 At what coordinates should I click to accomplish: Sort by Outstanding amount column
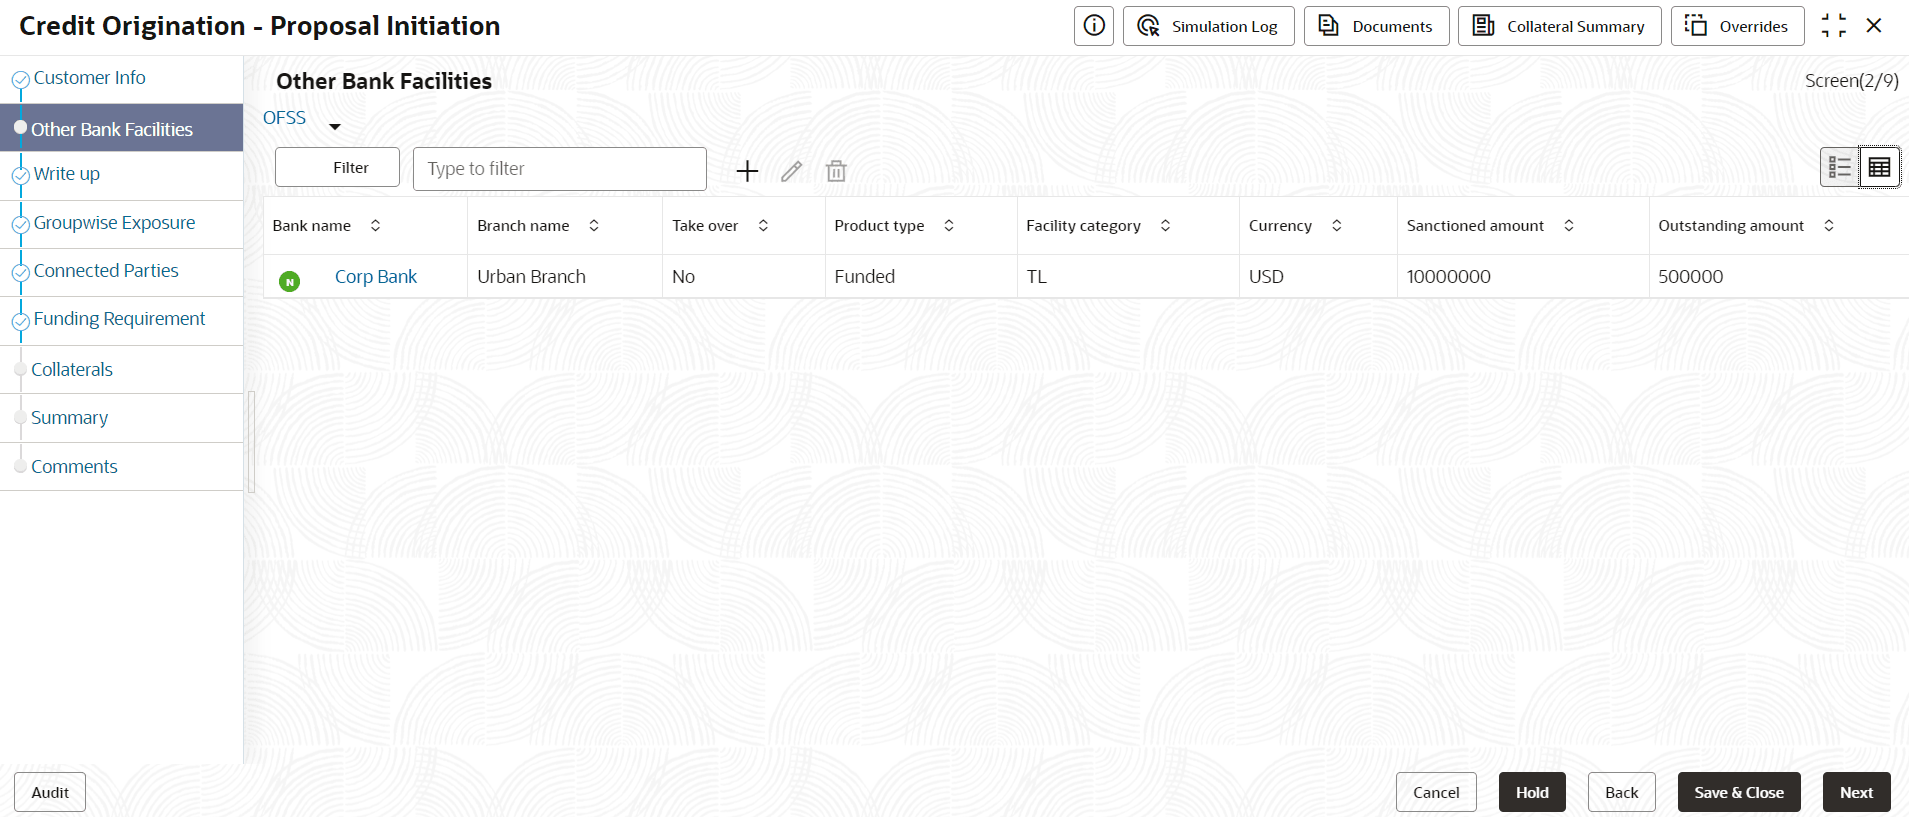pos(1829,226)
